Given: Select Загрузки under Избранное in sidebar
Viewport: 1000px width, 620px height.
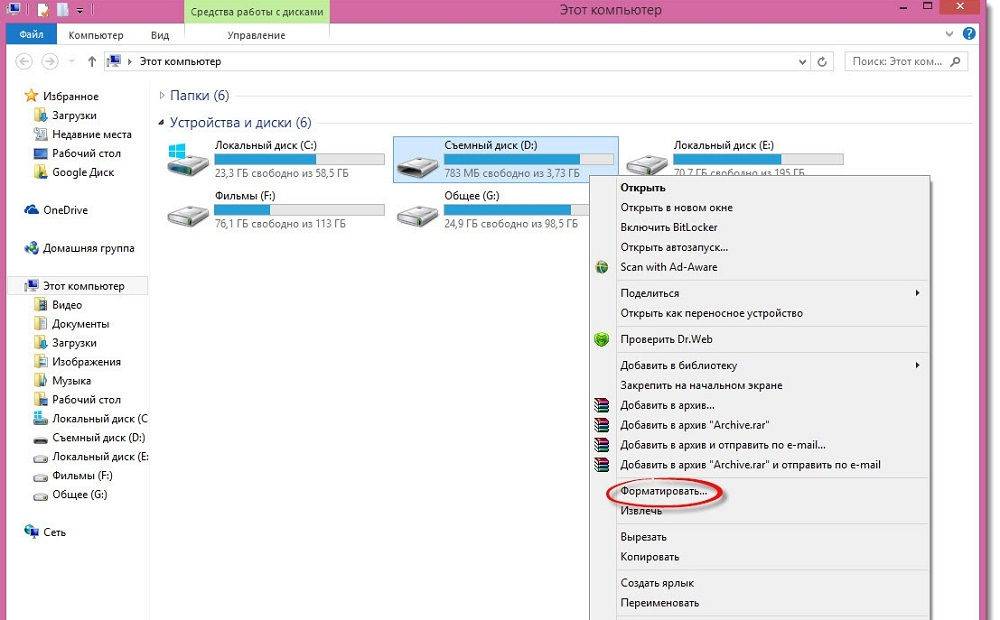Looking at the screenshot, I should coord(74,115).
